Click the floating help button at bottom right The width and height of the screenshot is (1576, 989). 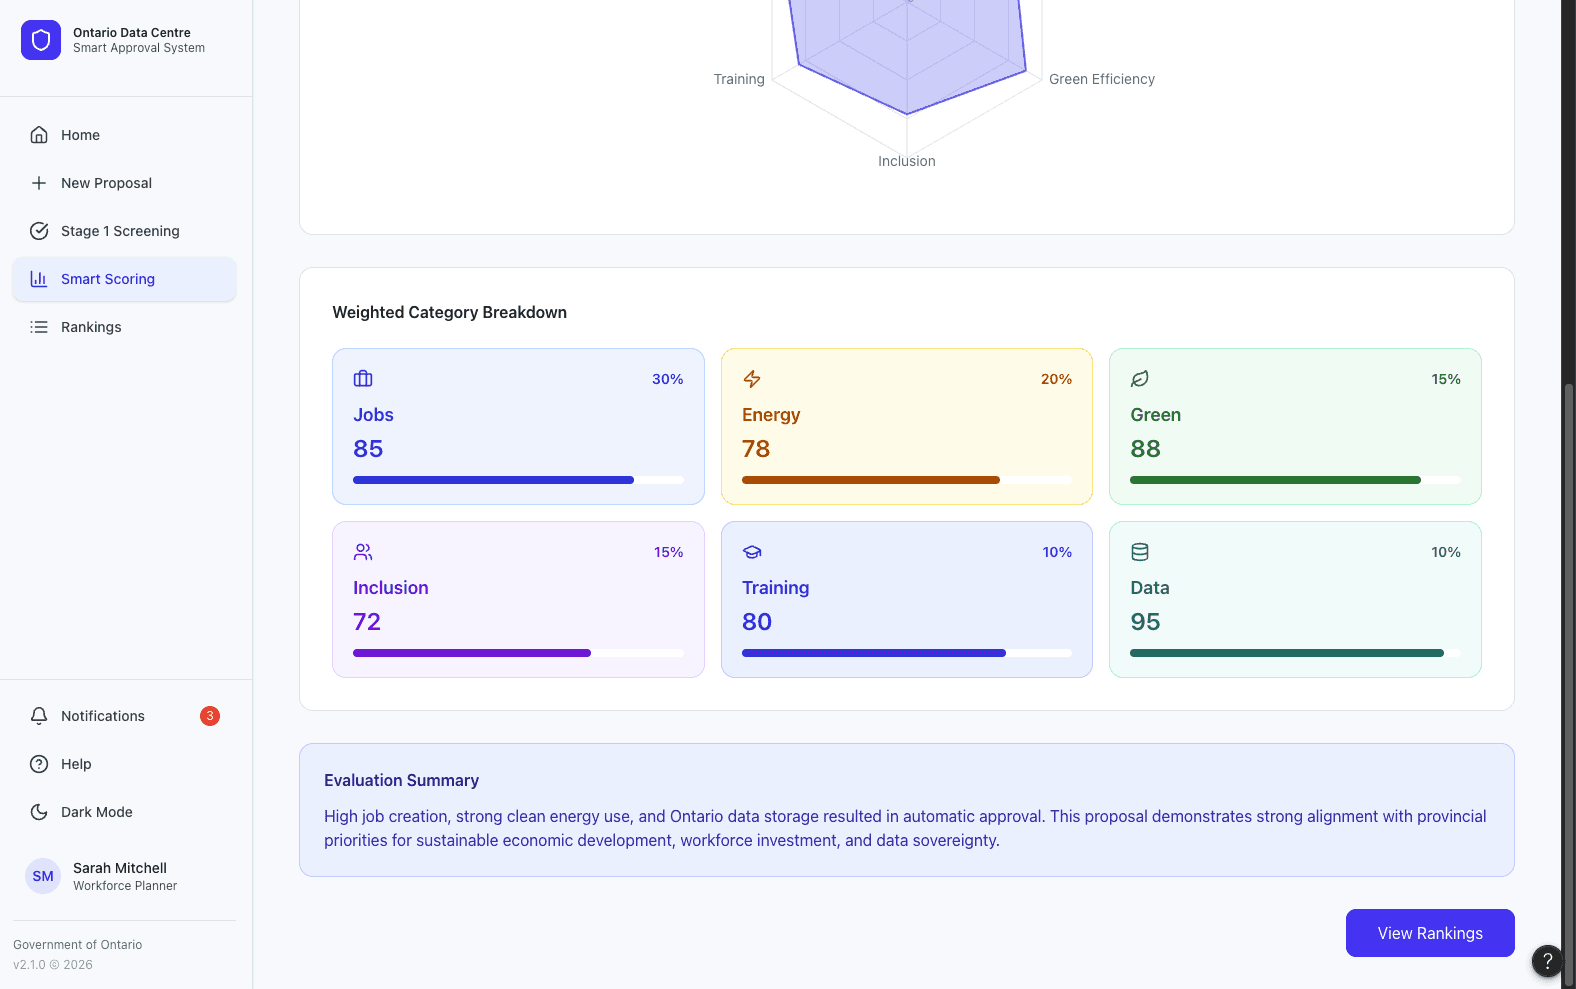1547,962
